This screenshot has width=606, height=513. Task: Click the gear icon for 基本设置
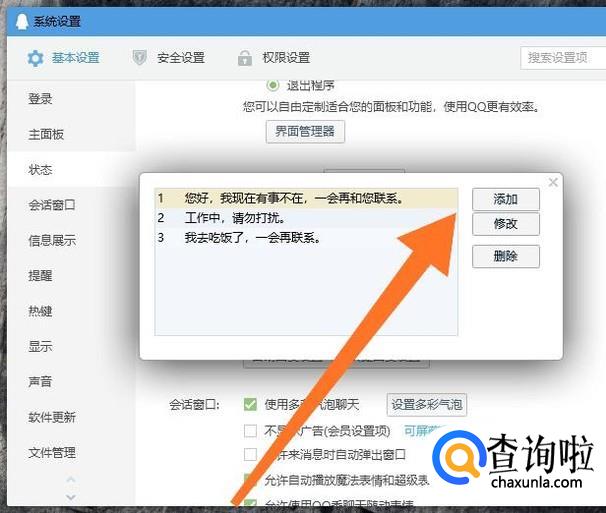35,58
